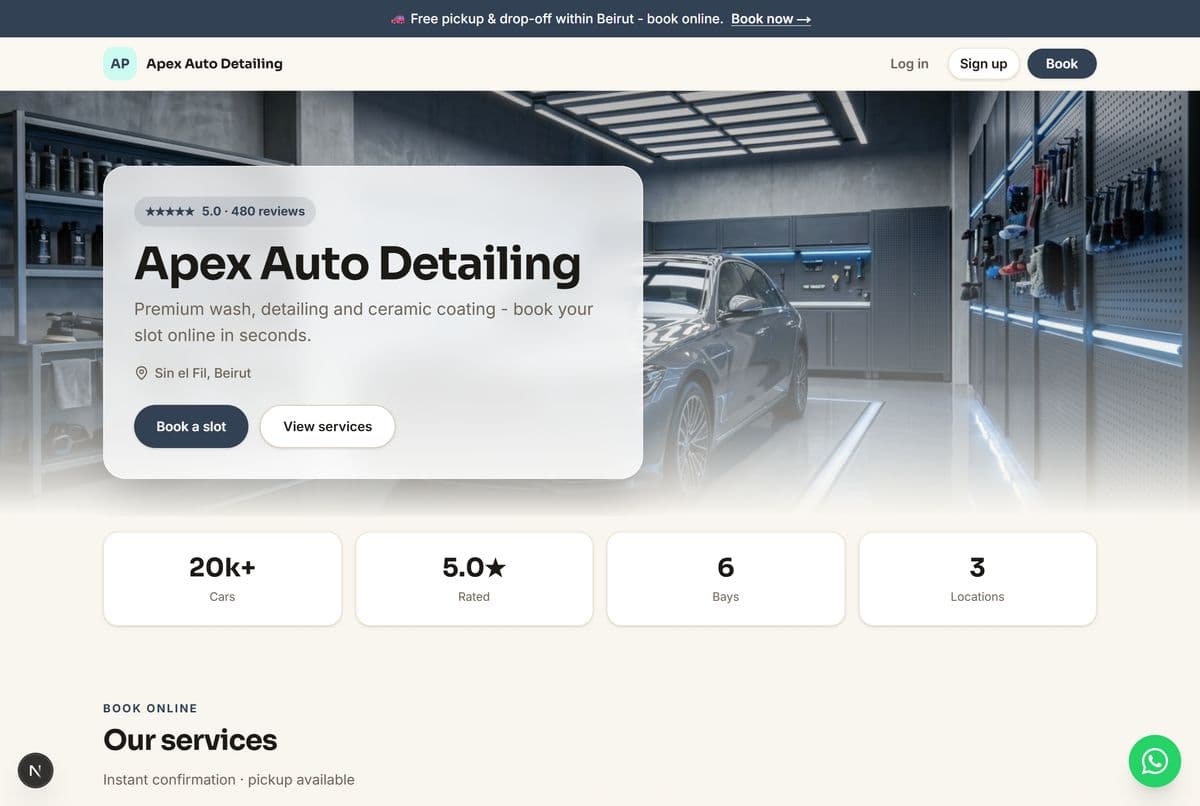Select Sign up in the header

983,64
